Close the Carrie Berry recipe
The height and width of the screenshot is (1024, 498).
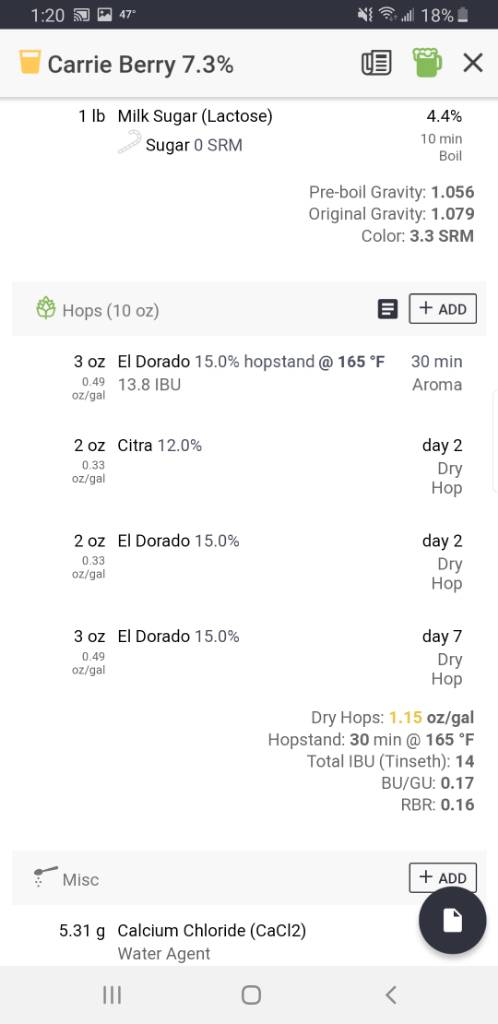473,63
